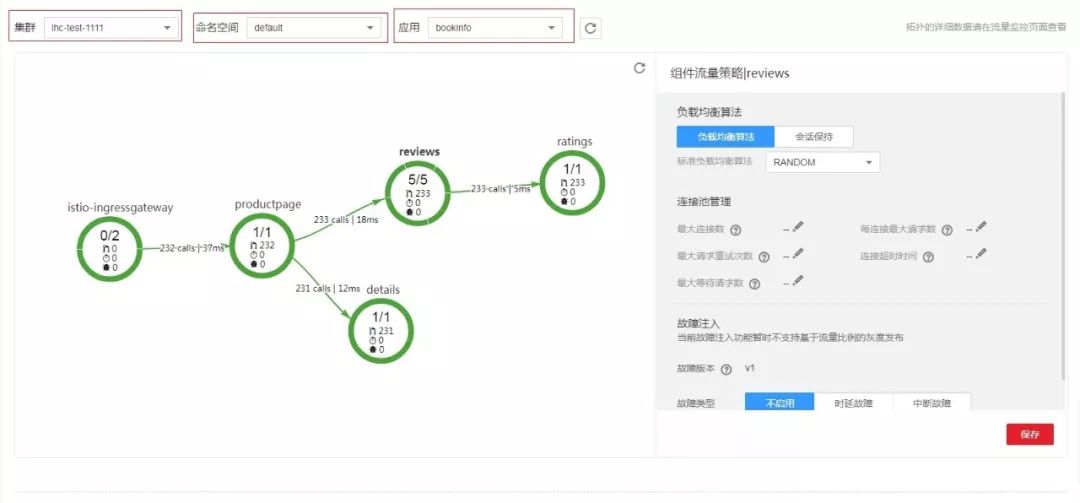1080x503 pixels.
Task: Open the help tooltip icon for 每连接最大请求数
Action: pyautogui.click(x=947, y=230)
